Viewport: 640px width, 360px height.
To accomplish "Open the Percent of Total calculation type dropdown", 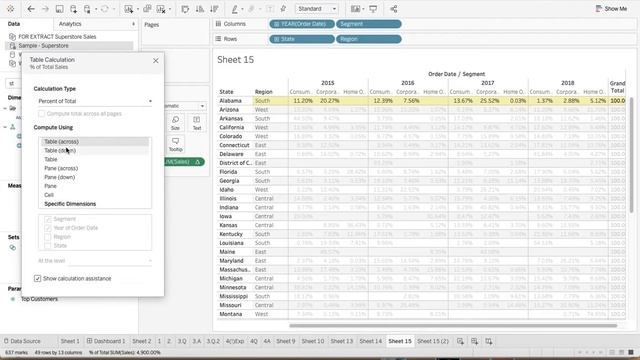I will pos(95,101).
